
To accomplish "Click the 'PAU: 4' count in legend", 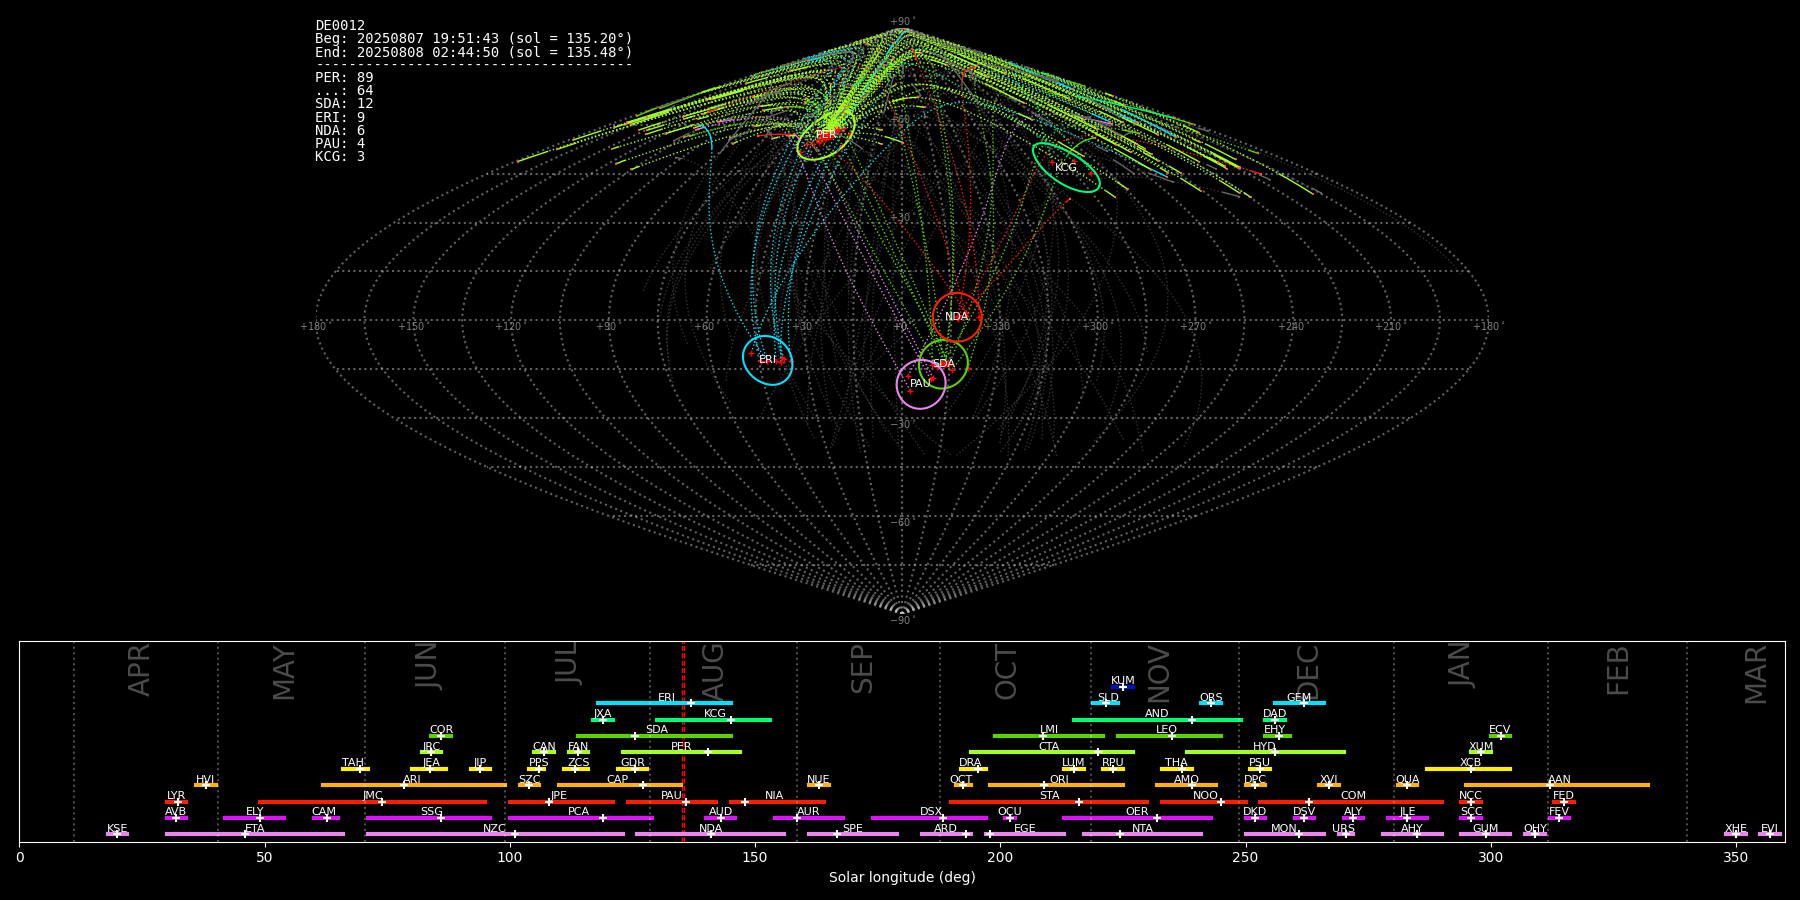I will [340, 144].
